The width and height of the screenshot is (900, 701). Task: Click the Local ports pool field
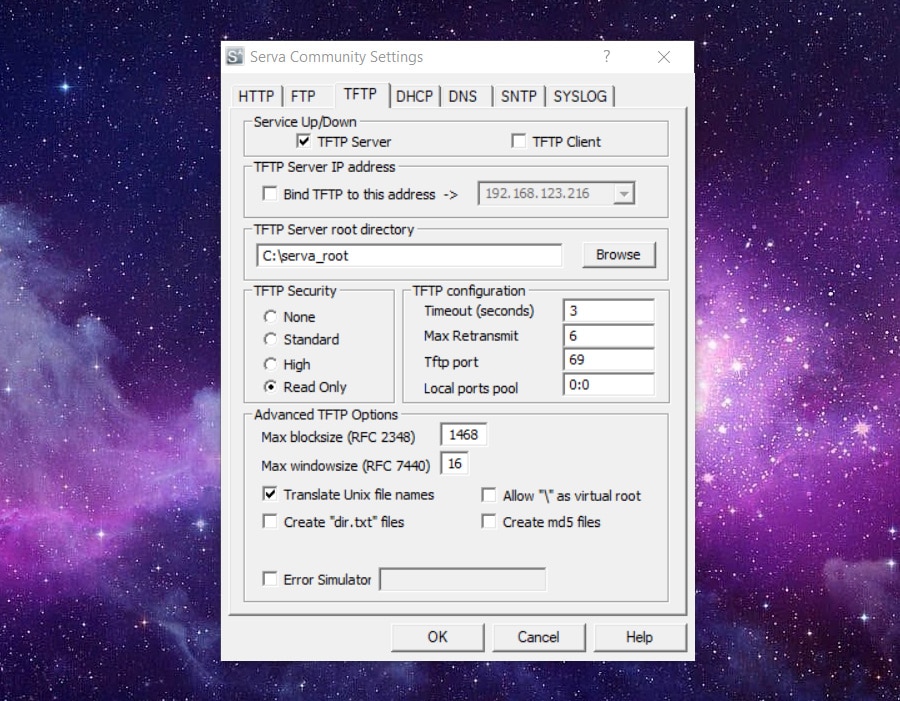[x=609, y=385]
